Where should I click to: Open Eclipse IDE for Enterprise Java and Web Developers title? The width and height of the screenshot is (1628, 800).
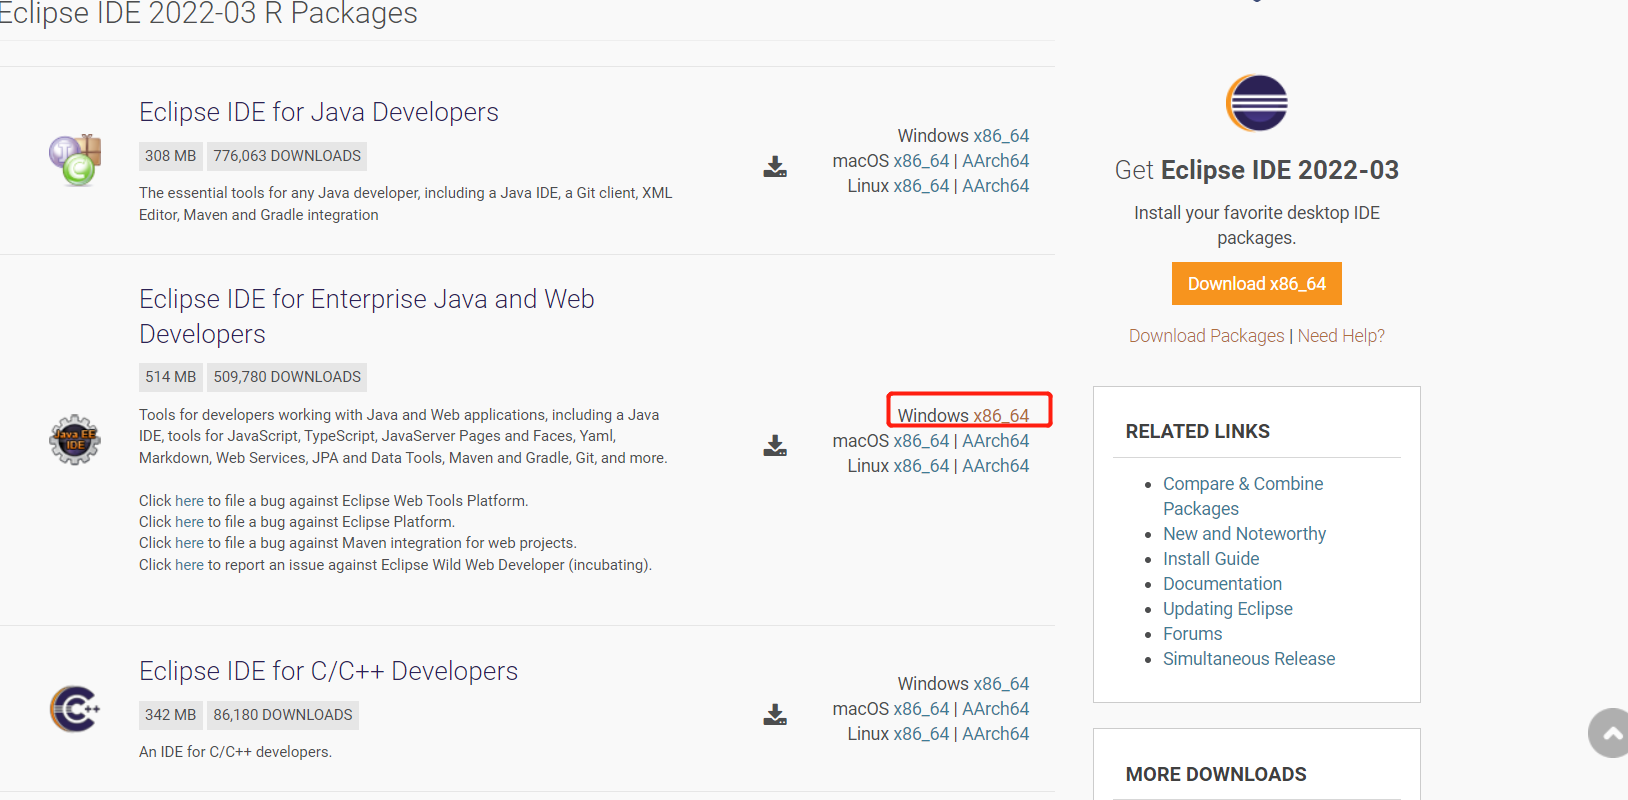(x=367, y=316)
